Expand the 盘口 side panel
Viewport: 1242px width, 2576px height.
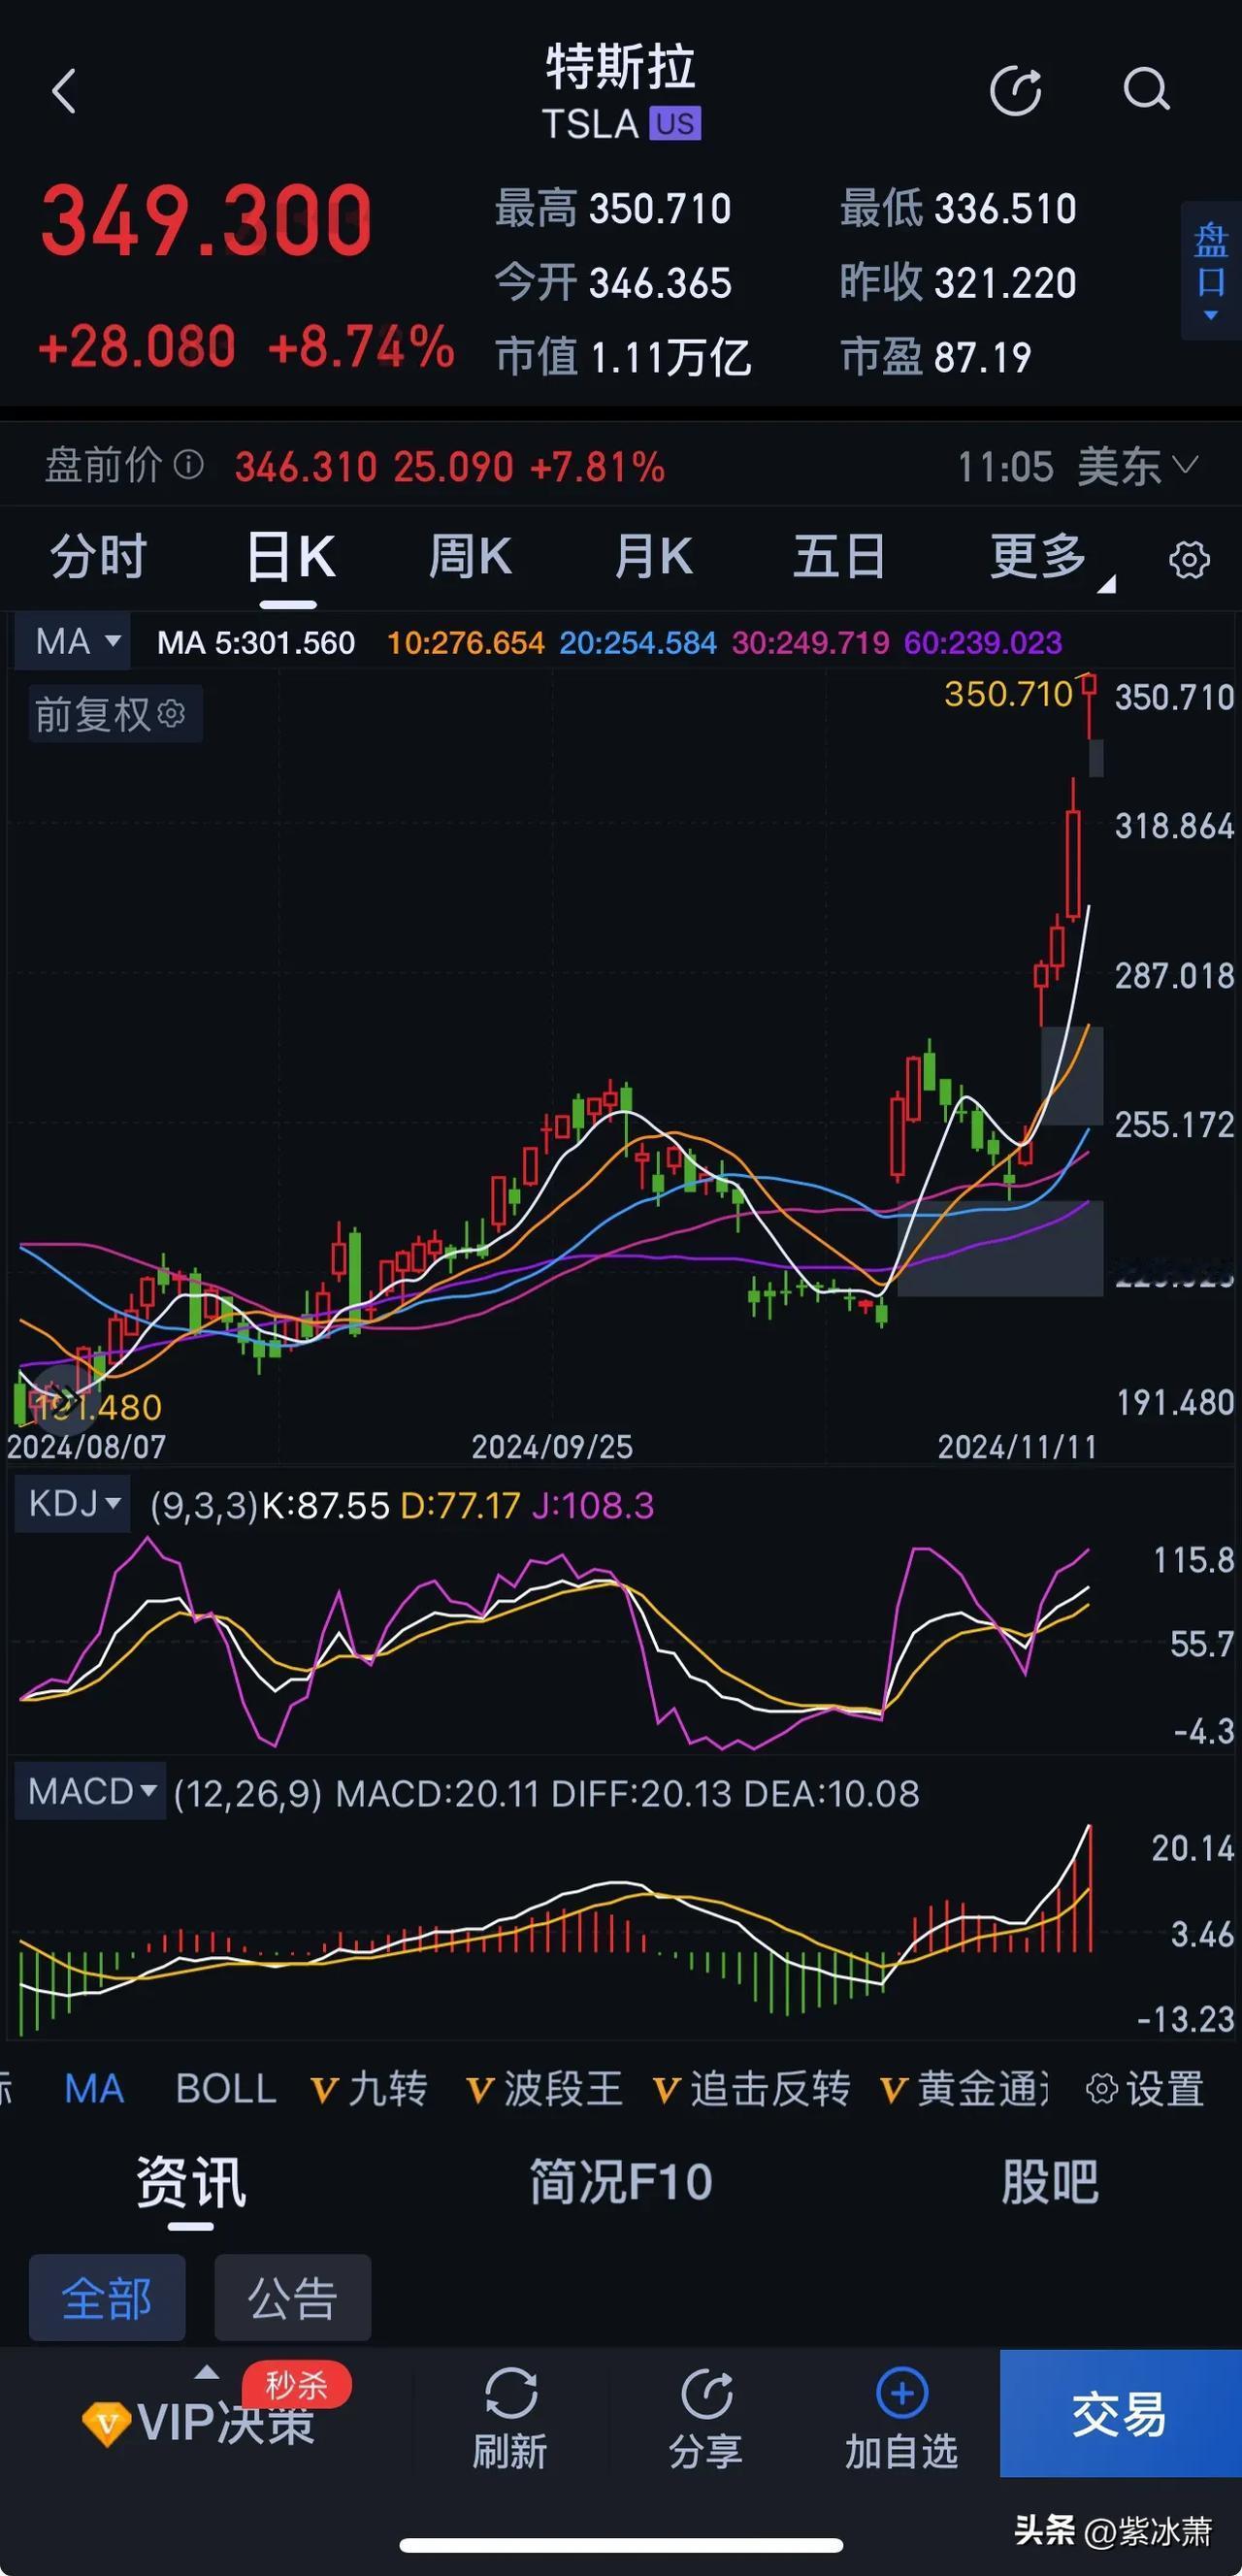tap(1211, 270)
